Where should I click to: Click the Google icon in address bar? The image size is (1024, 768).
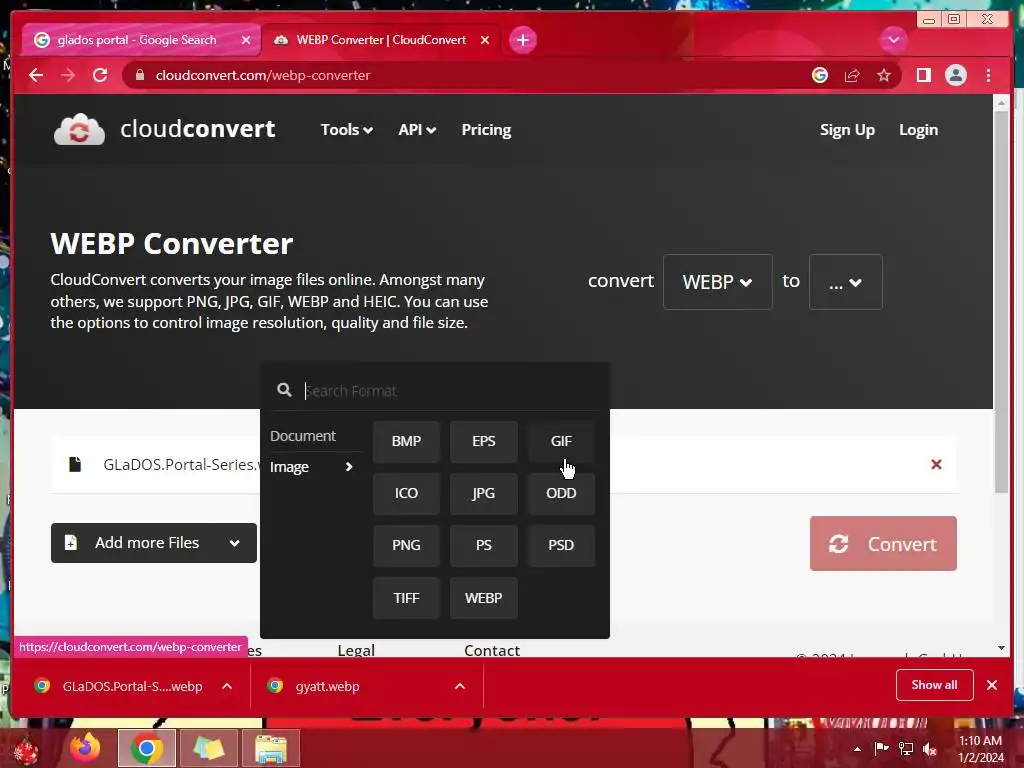point(820,75)
